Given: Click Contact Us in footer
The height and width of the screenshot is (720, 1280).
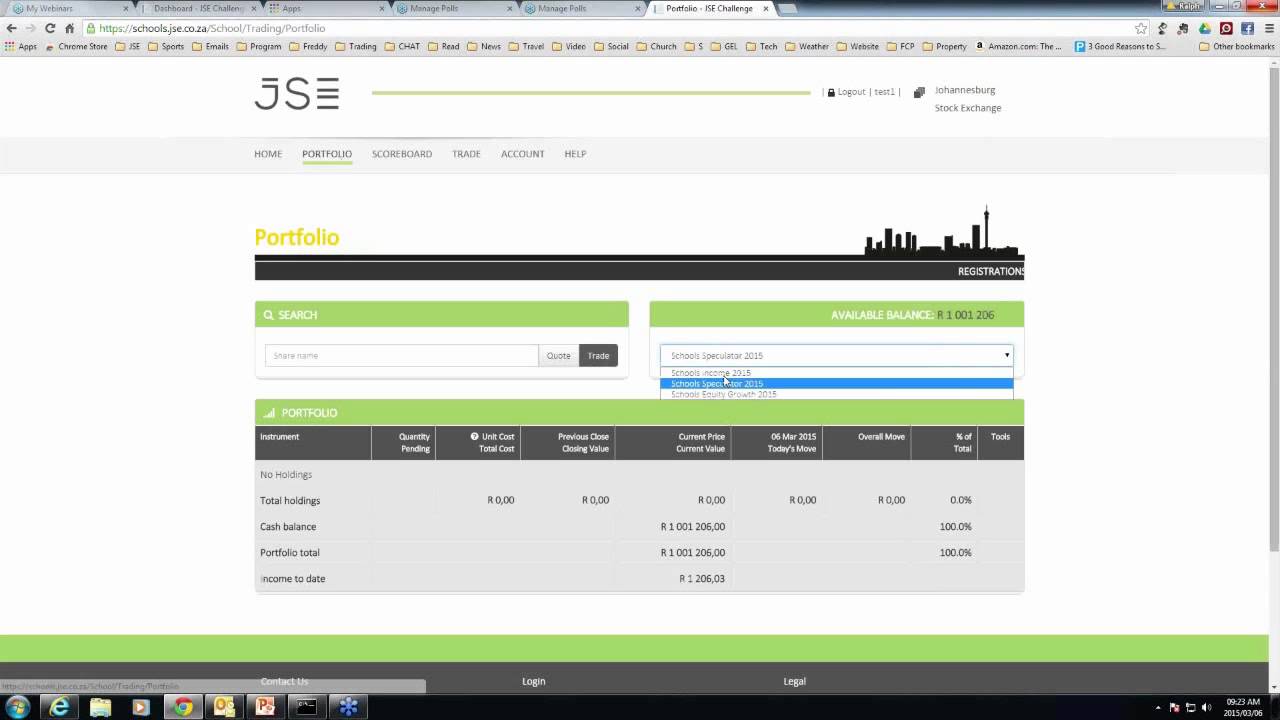Looking at the screenshot, I should (284, 682).
